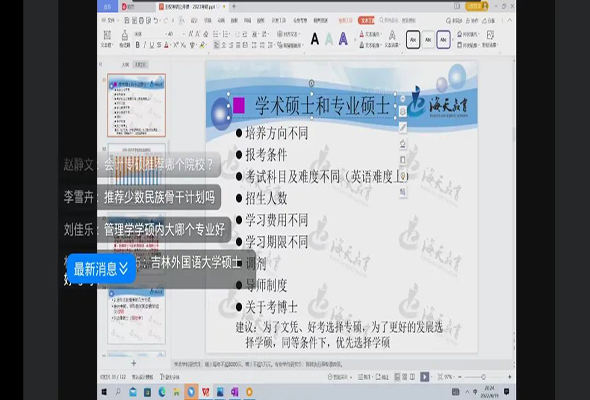
Task: Open Microsoft Edge from the taskbar
Action: (162, 392)
